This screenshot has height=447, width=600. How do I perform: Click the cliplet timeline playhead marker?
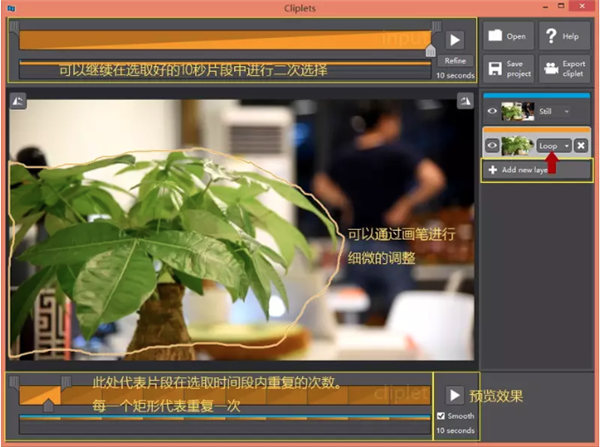47,404
